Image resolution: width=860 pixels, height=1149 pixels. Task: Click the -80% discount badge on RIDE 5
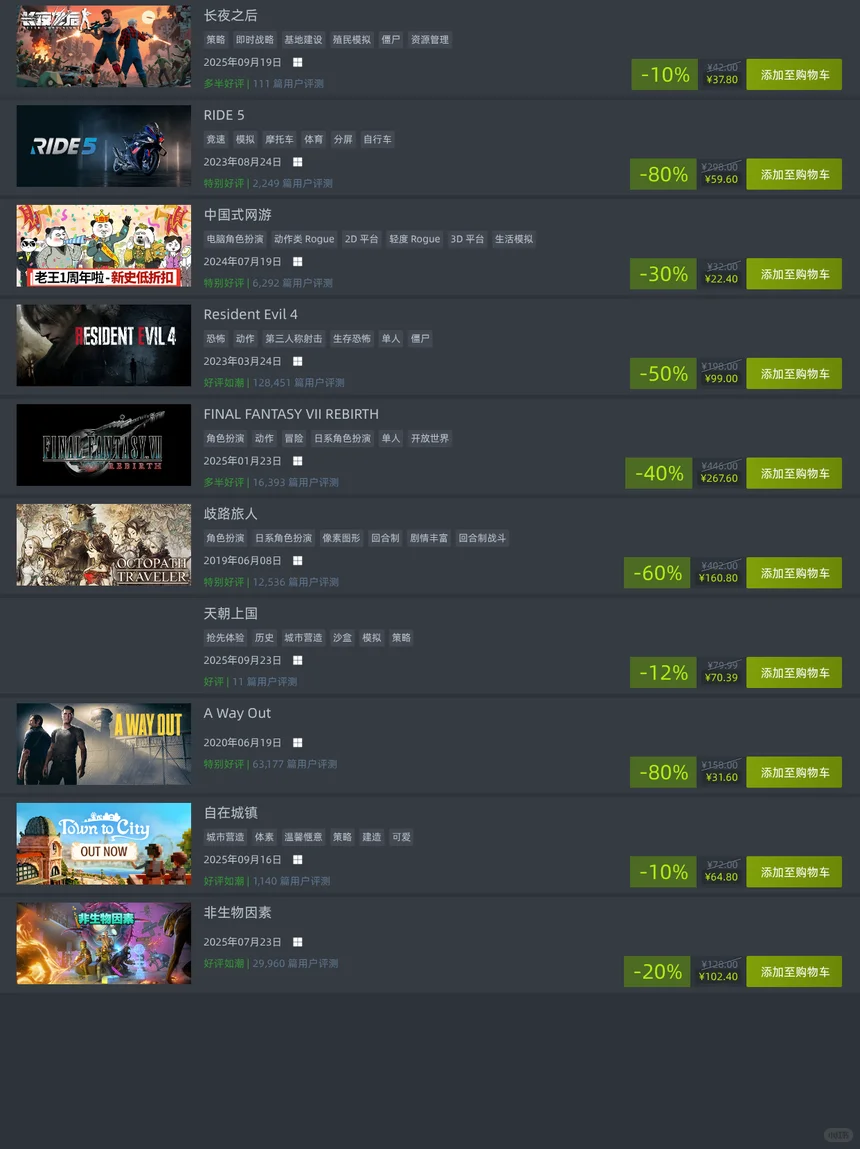coord(663,174)
